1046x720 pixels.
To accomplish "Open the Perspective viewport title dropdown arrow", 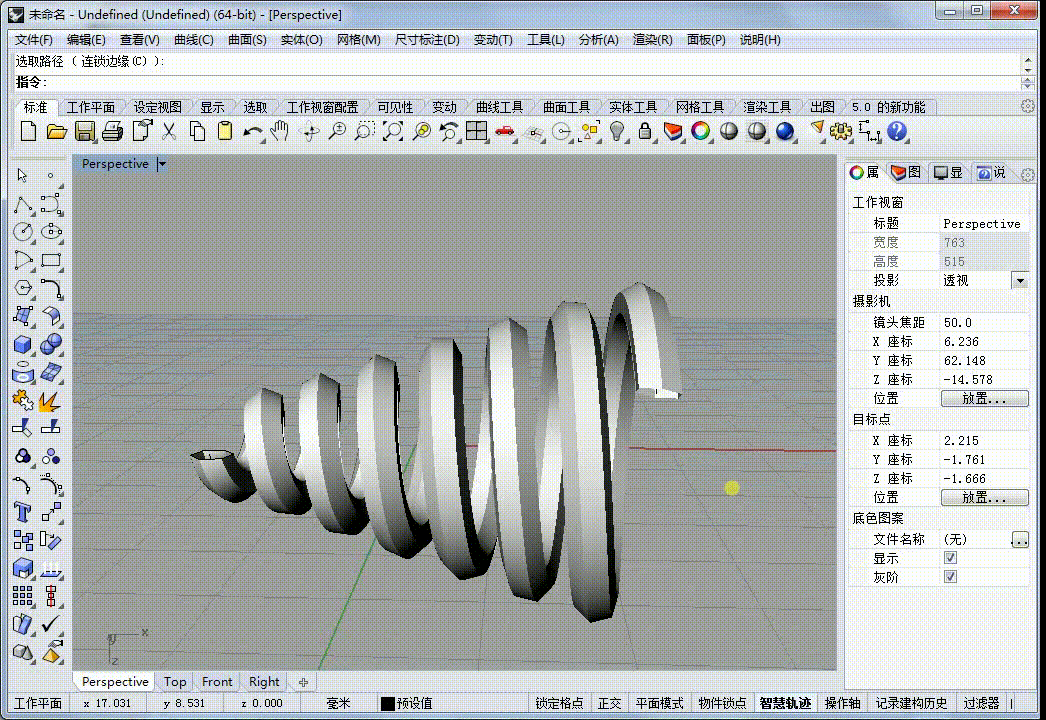I will tap(161, 163).
